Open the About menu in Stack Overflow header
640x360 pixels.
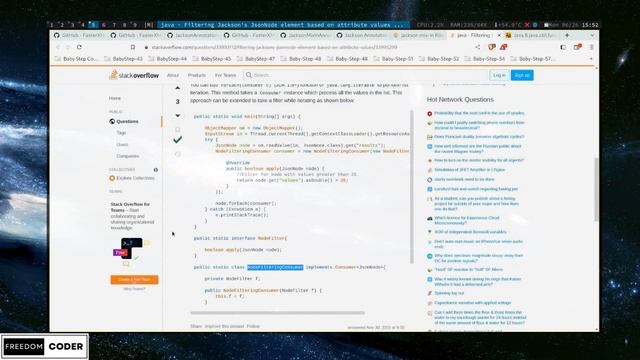pyautogui.click(x=173, y=75)
